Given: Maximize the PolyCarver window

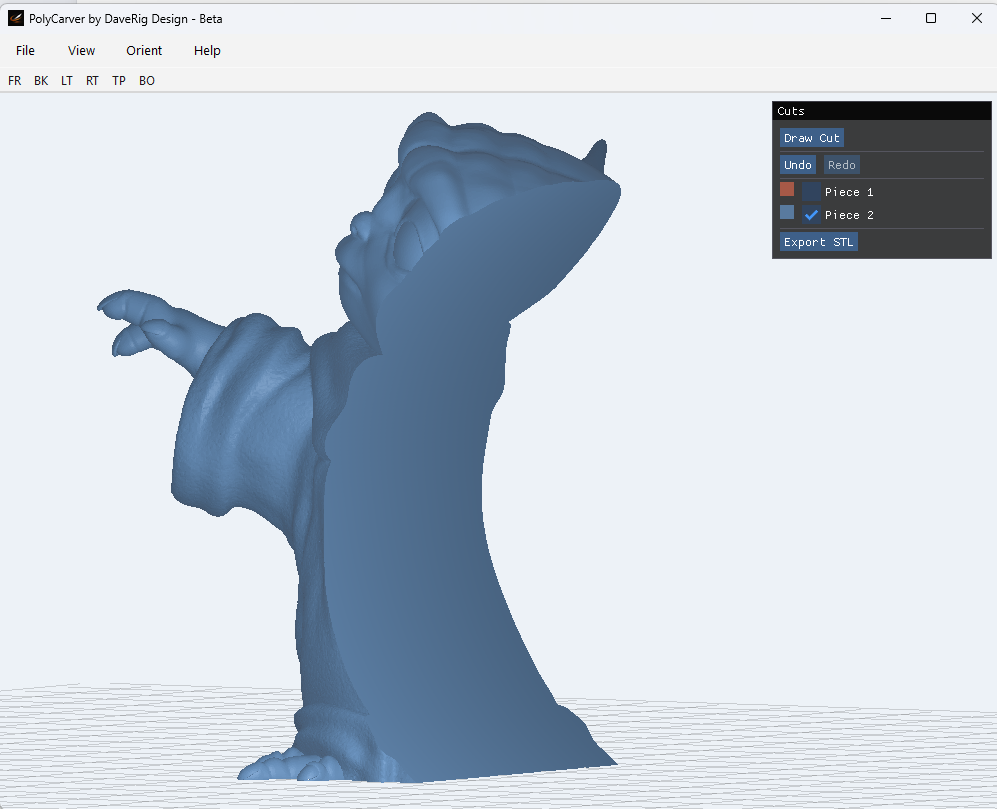Looking at the screenshot, I should (931, 18).
